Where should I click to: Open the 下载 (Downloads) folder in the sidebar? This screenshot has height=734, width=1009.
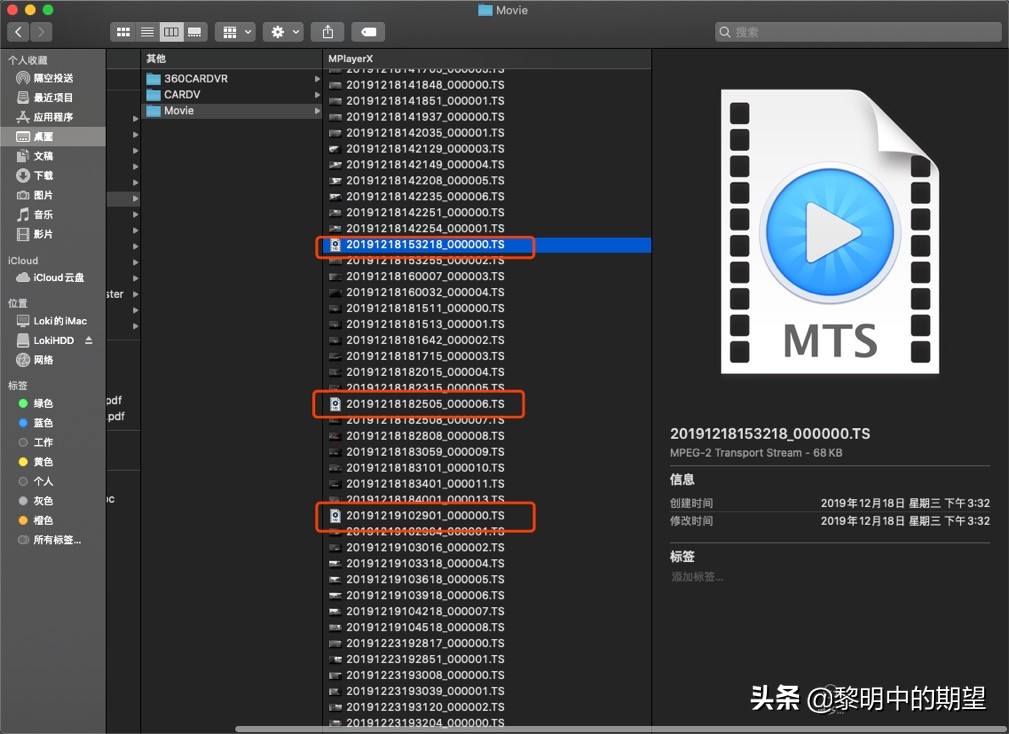click(43, 175)
